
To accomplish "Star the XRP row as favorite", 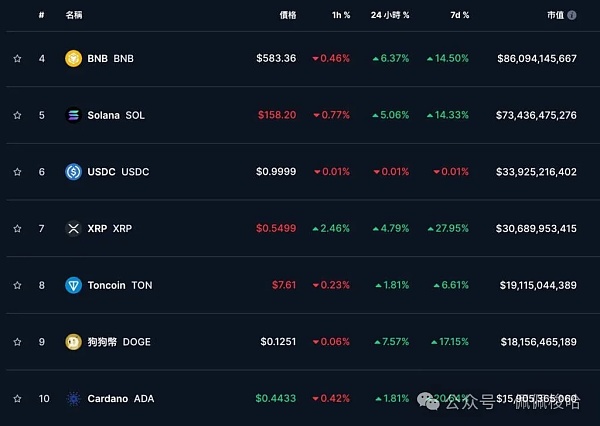I will (x=17, y=229).
